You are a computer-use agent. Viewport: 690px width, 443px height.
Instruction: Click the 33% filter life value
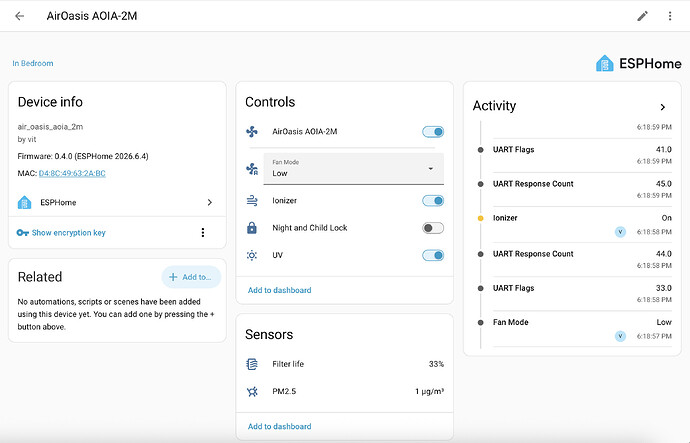pyautogui.click(x=436, y=364)
